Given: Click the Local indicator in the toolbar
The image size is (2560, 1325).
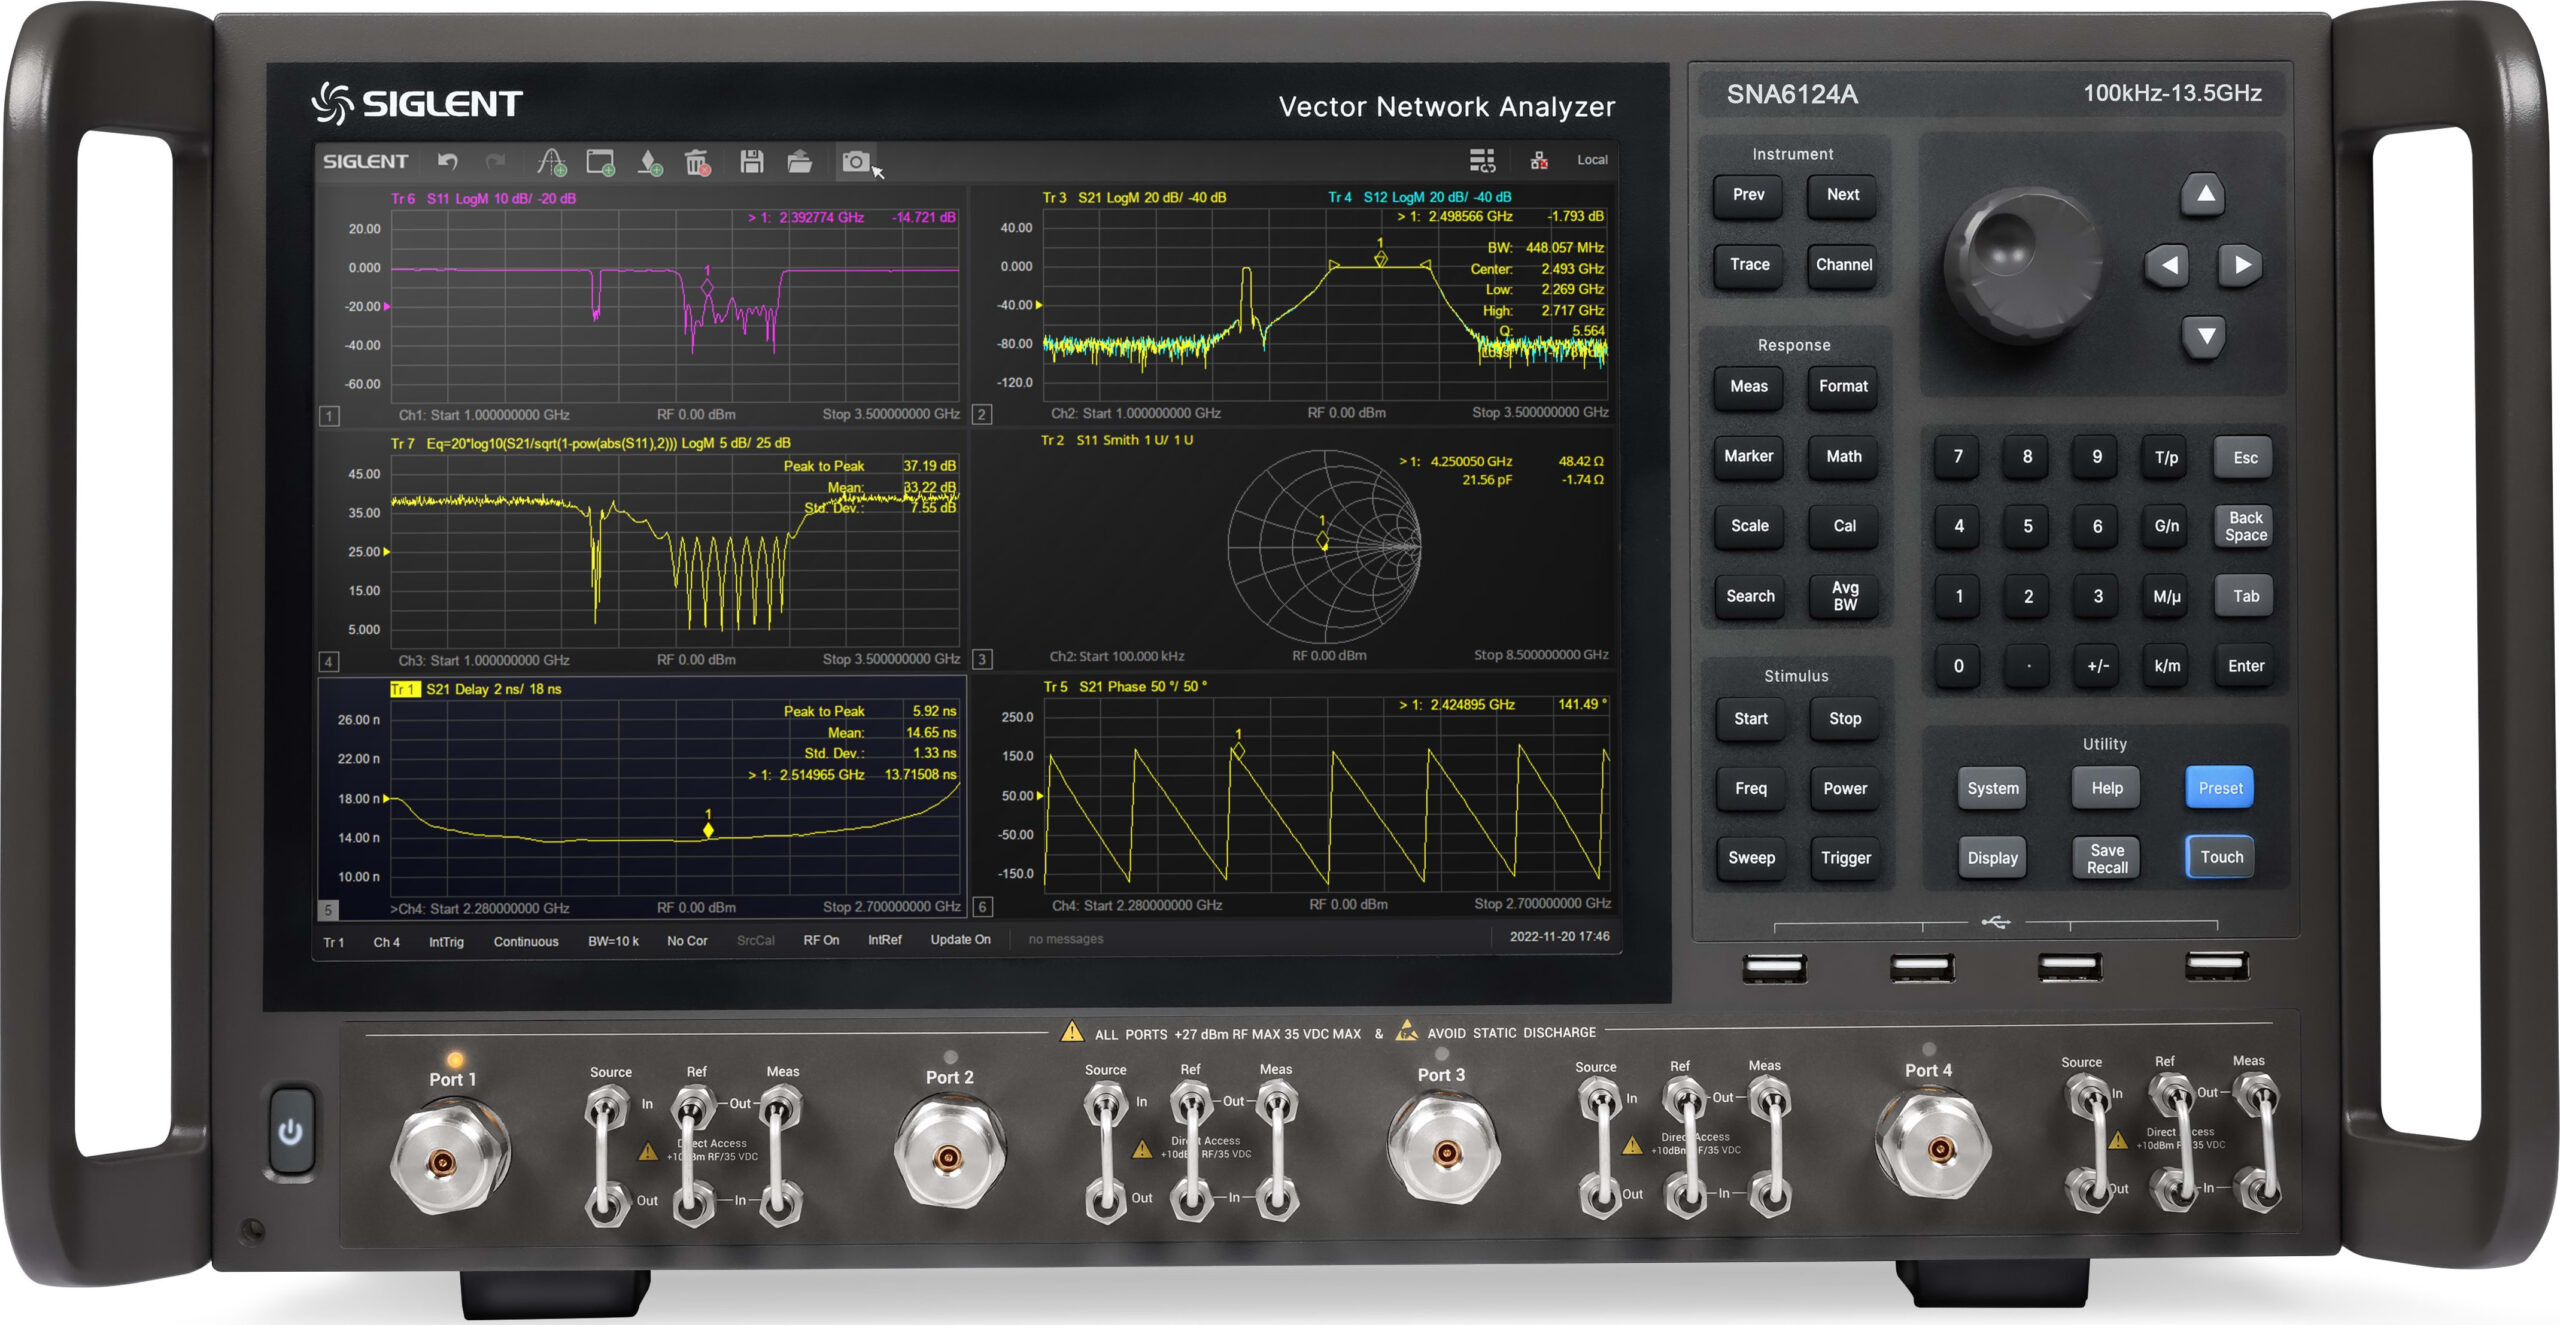Looking at the screenshot, I should click(x=1592, y=160).
